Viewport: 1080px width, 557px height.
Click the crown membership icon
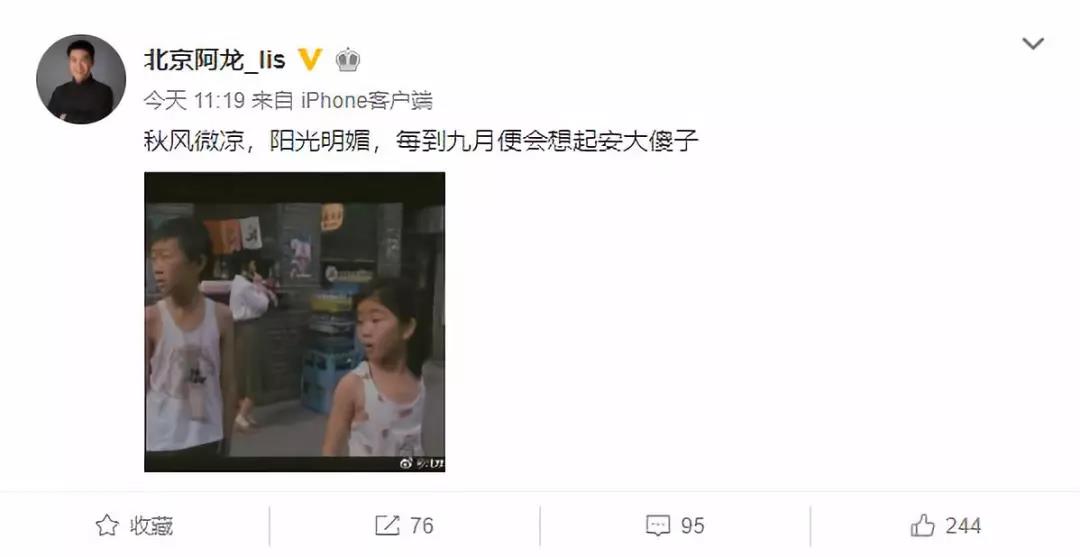tap(348, 61)
